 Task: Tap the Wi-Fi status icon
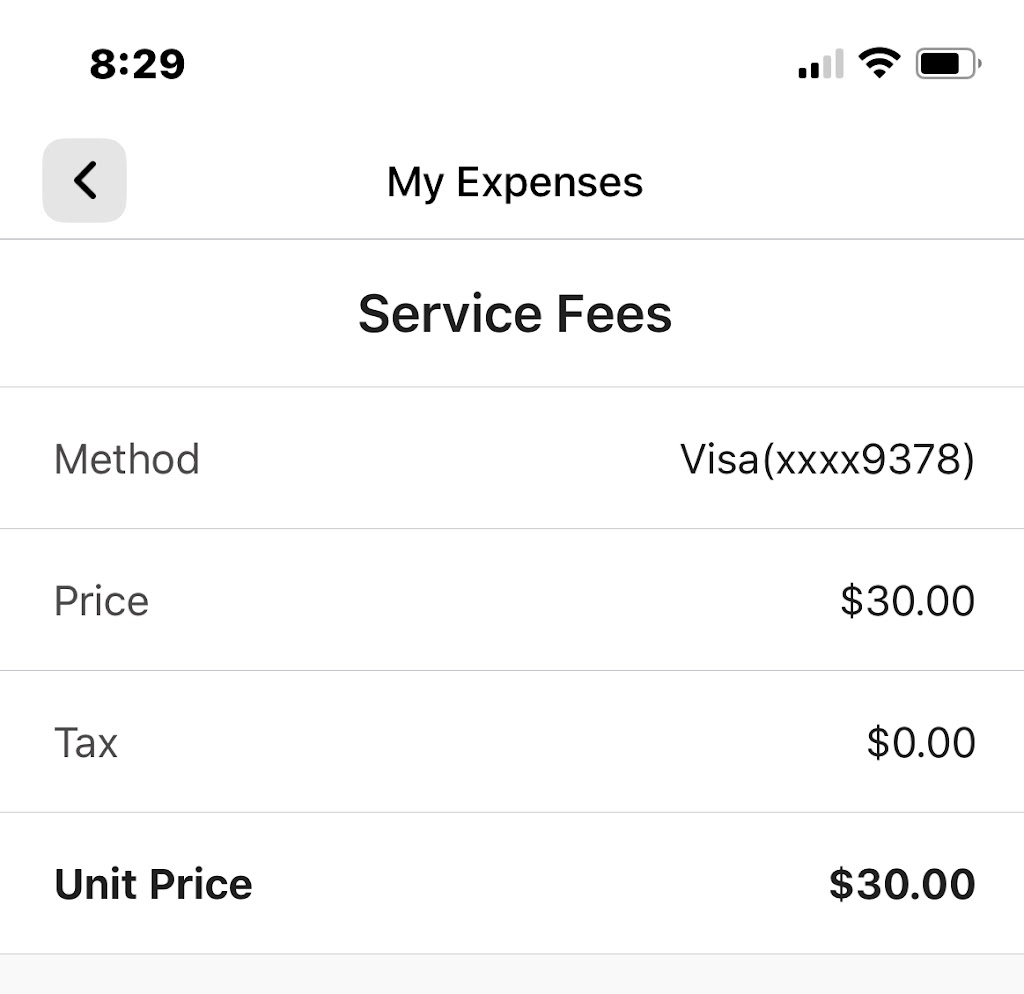point(879,64)
